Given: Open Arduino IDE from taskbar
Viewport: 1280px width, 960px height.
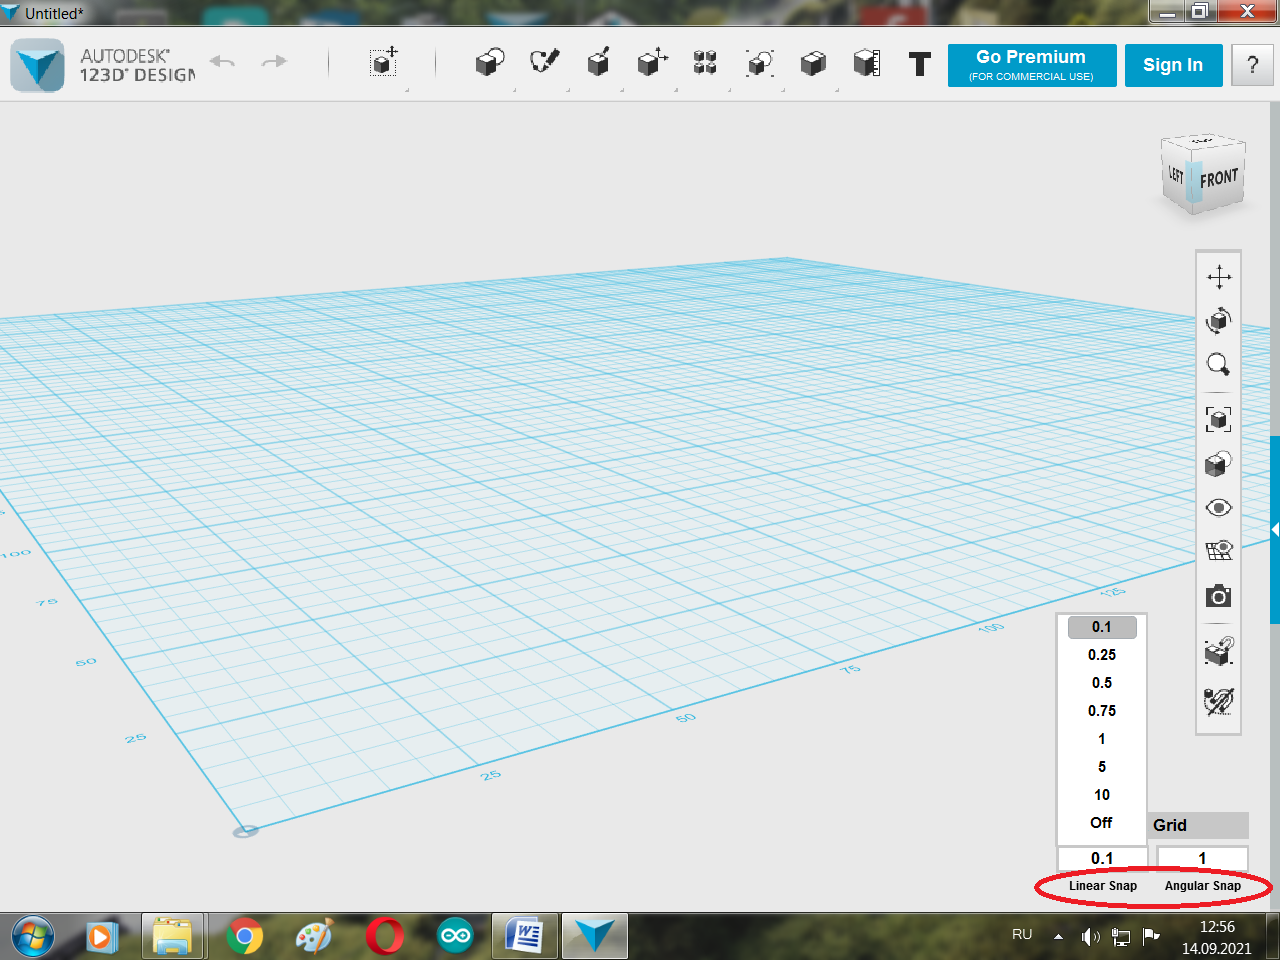Looking at the screenshot, I should click(455, 936).
